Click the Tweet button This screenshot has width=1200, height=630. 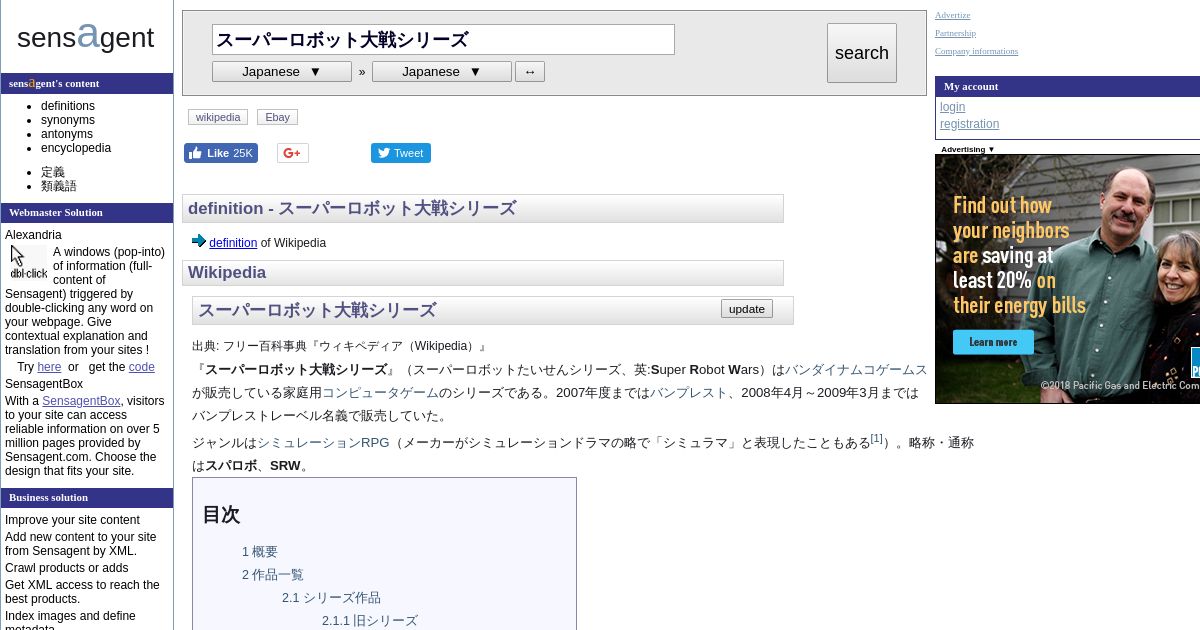pos(400,153)
